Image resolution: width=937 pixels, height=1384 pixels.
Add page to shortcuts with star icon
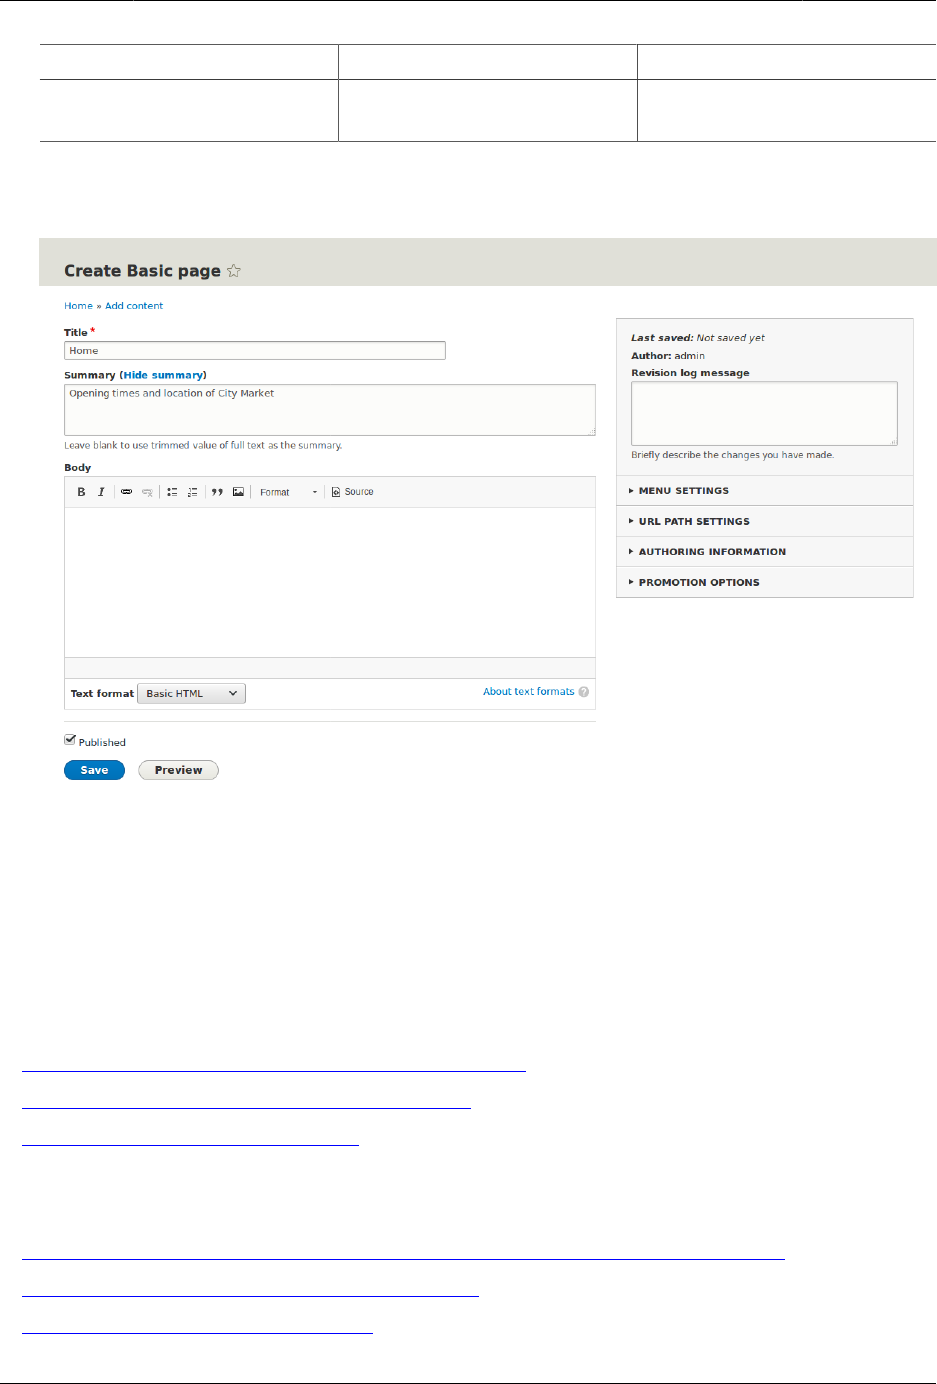[234, 271]
